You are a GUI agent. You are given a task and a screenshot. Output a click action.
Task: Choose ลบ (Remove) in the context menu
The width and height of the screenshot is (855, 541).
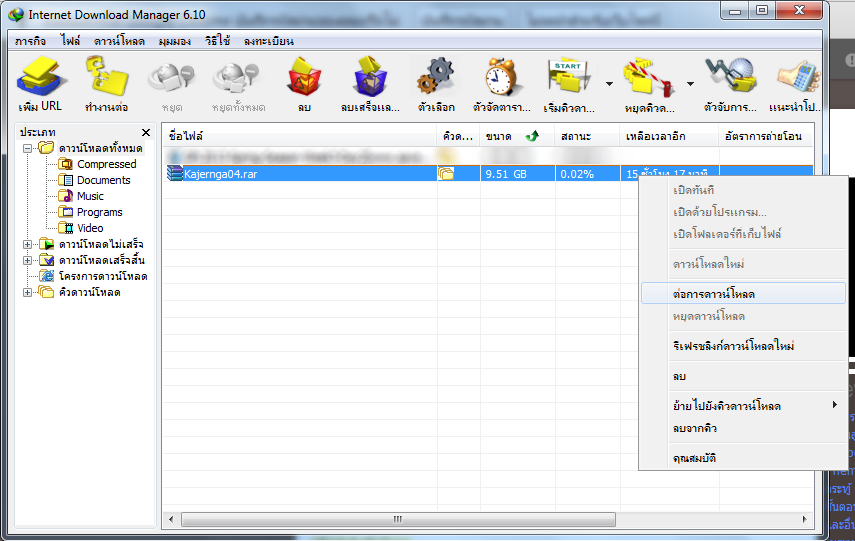743,376
